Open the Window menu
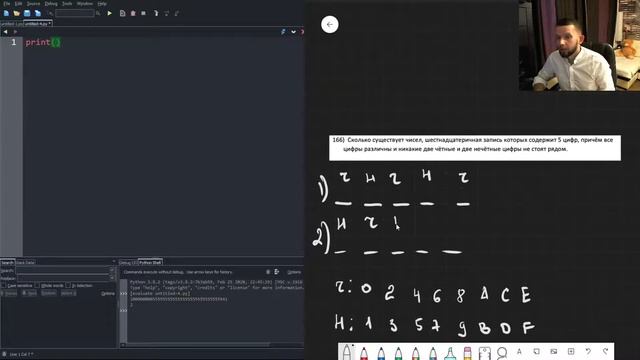The width and height of the screenshot is (640, 360). click(85, 4)
